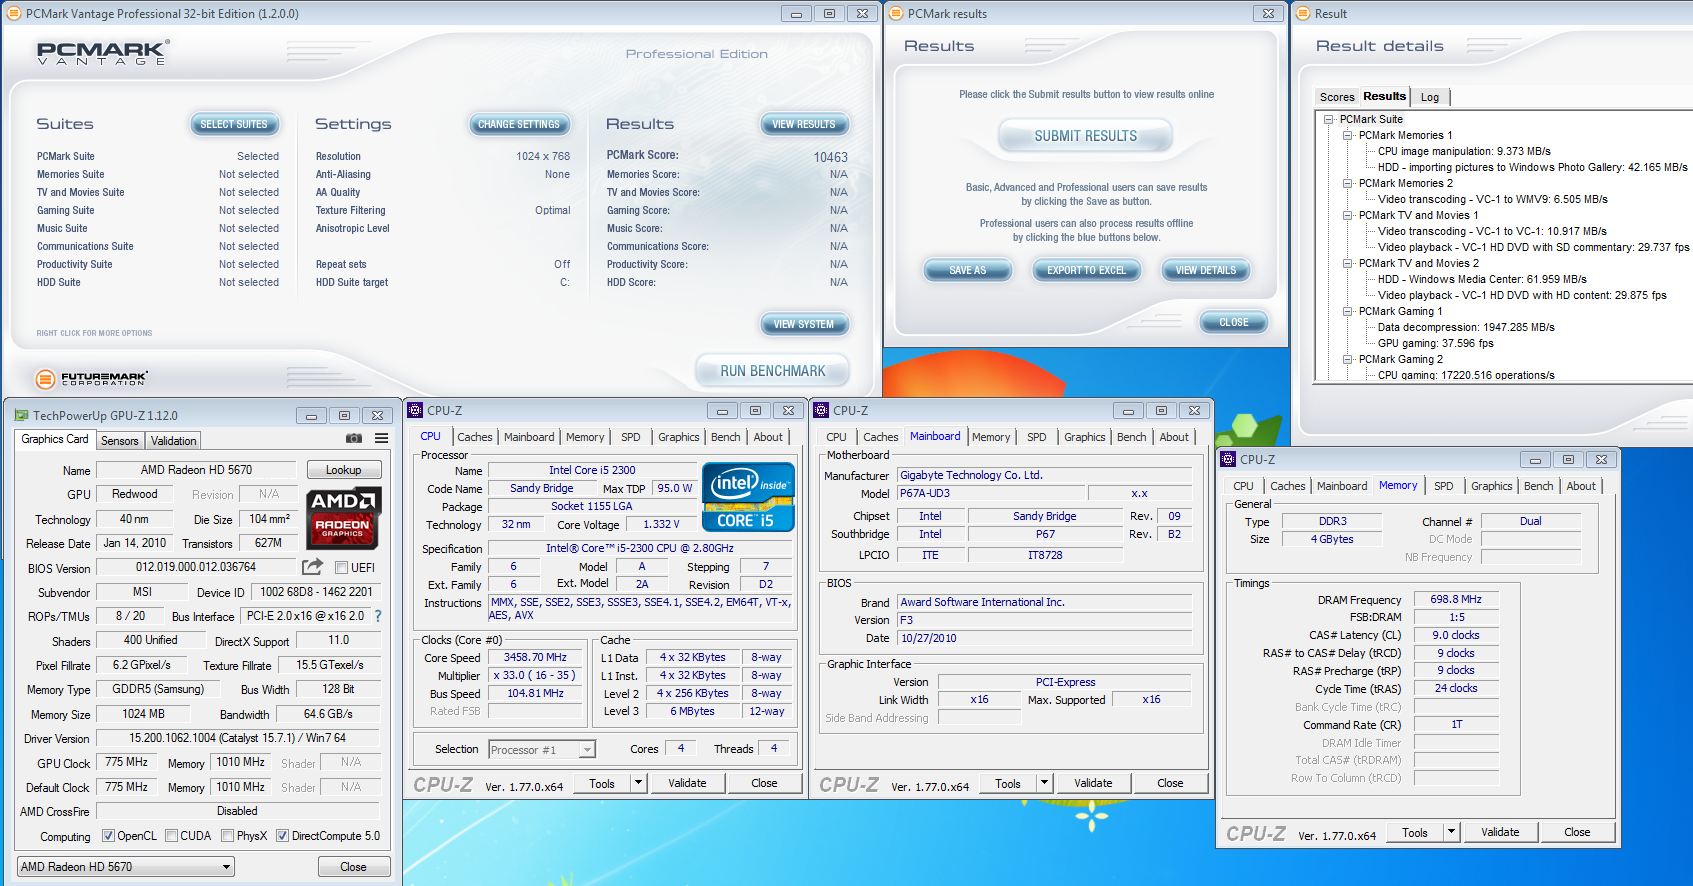Screen dimensions: 1693x886
Task: Select GPU gaming: 37.596 fps result row
Action: click(x=1435, y=343)
